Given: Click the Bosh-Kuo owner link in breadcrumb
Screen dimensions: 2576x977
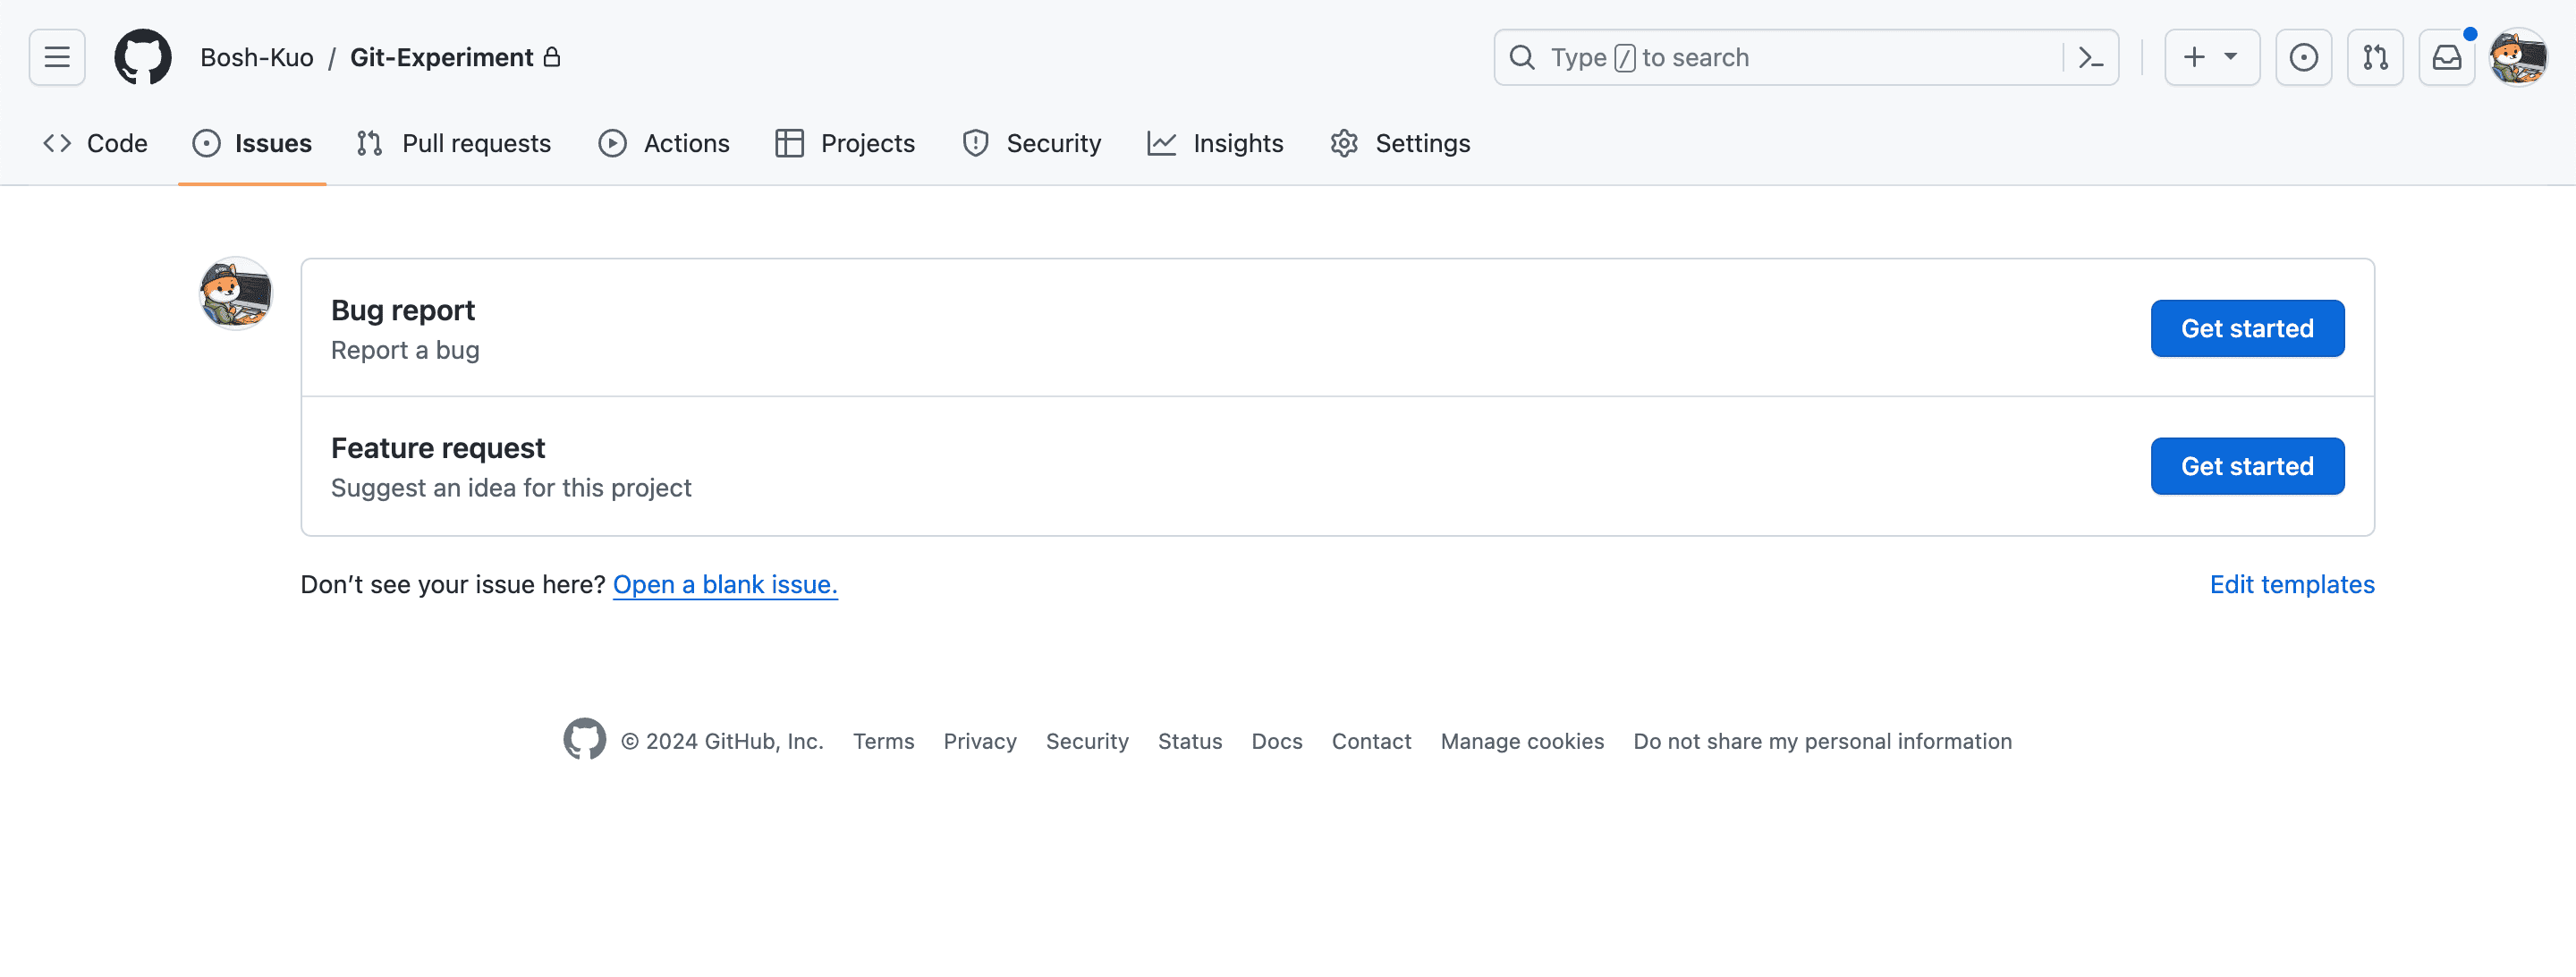Looking at the screenshot, I should tap(257, 57).
